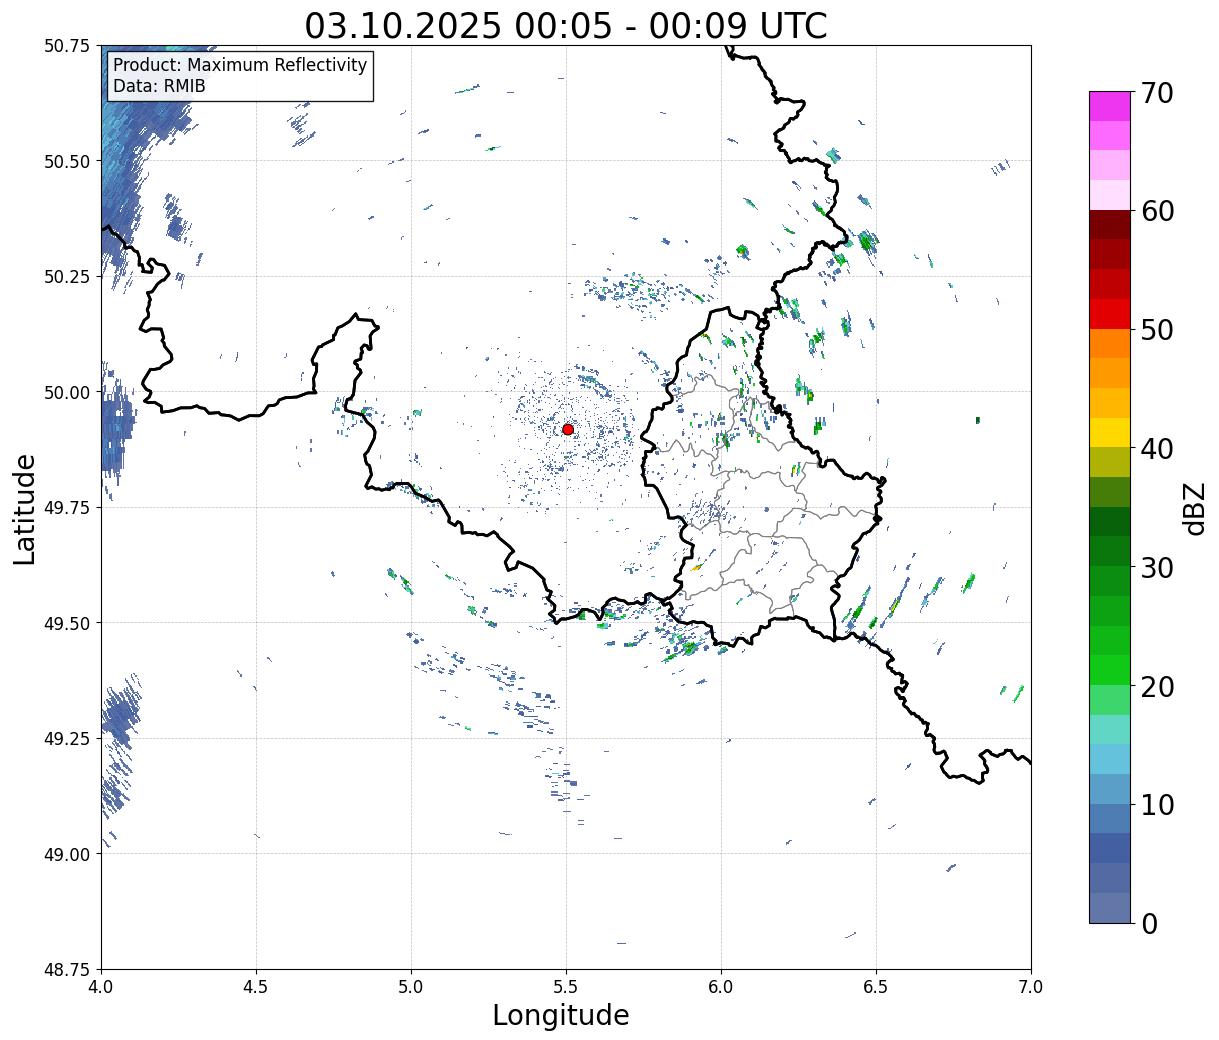Click the magenta swatch at top of colorbar
This screenshot has height=1040, width=1219.
pyautogui.click(x=1110, y=106)
